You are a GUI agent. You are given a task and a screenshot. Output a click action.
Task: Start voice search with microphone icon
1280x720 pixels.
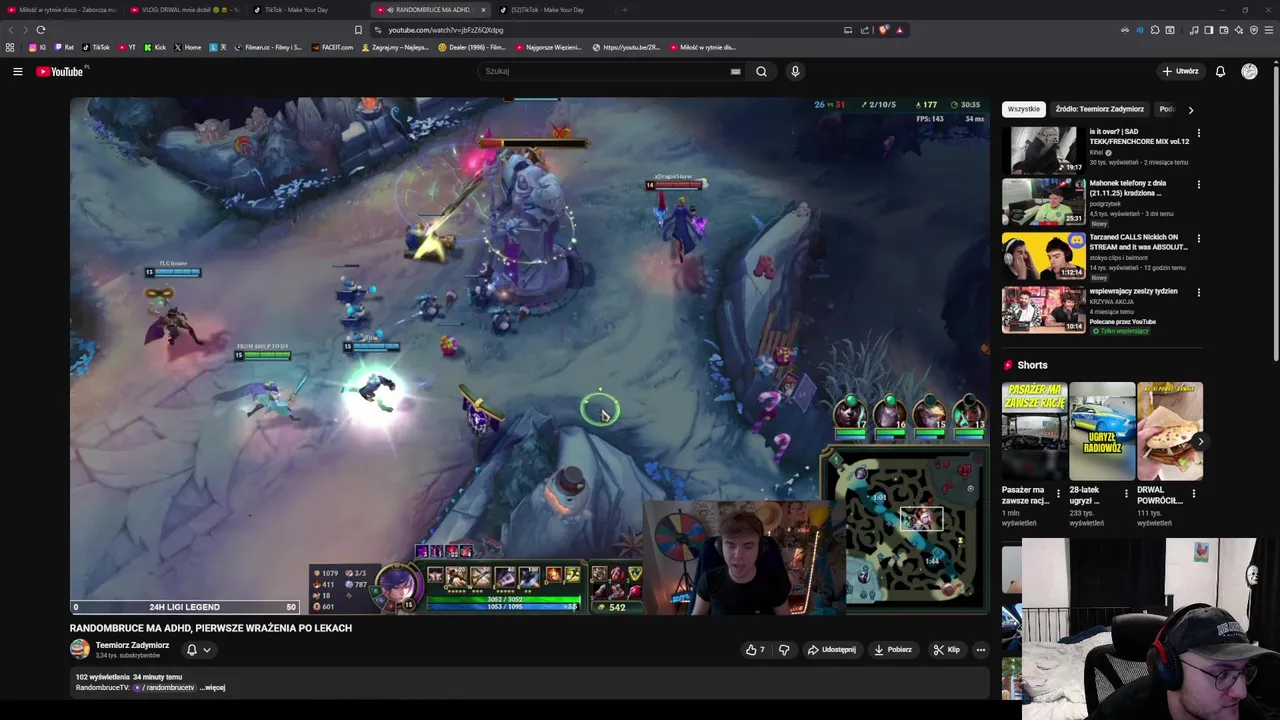pos(795,71)
